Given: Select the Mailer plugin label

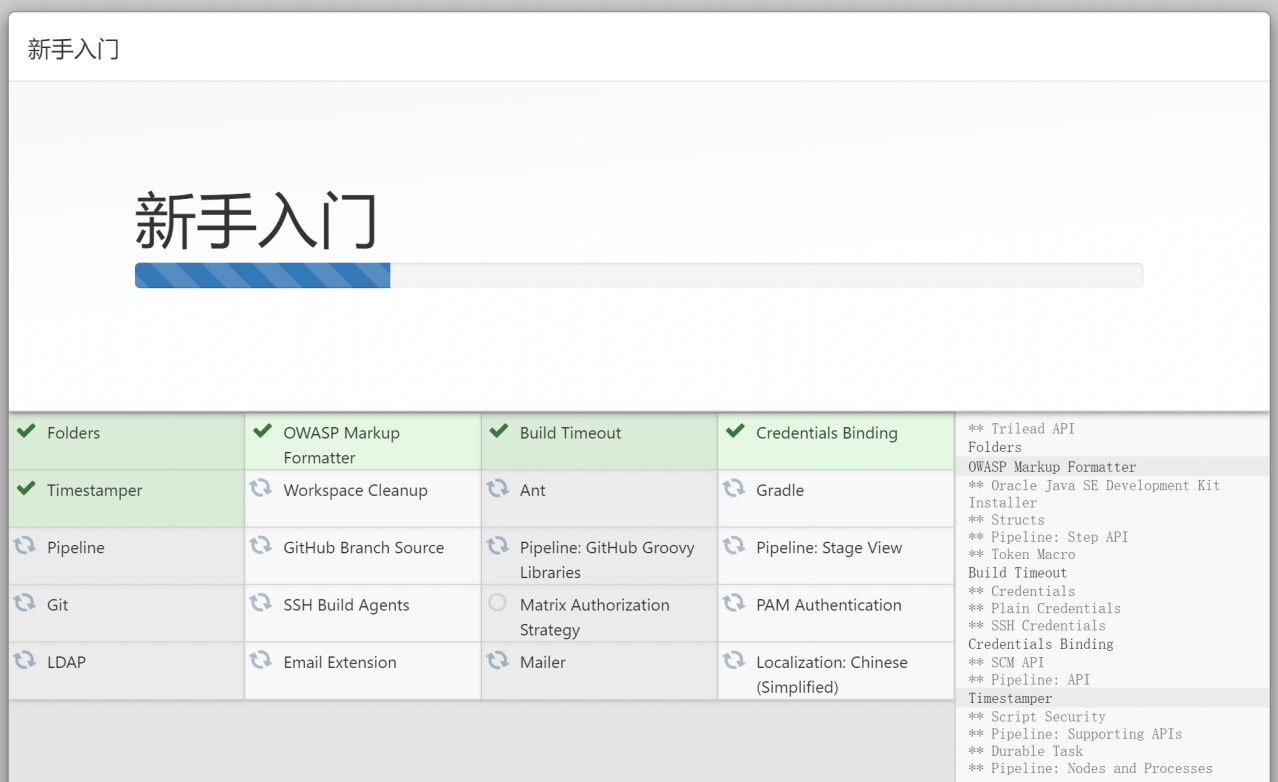Looking at the screenshot, I should point(543,662).
